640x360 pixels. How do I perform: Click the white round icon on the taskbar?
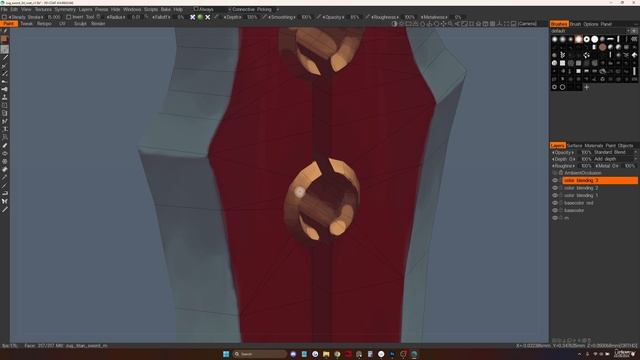point(381,354)
